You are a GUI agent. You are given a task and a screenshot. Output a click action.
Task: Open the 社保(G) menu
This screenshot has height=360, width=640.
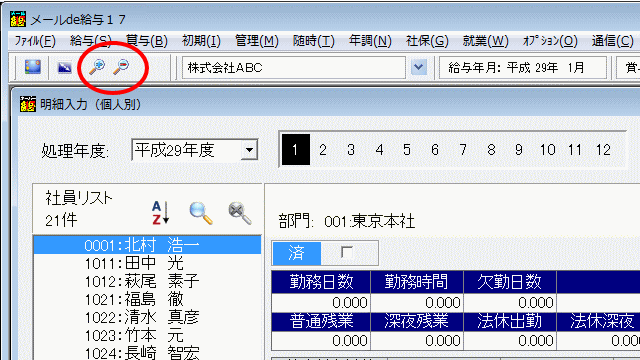click(427, 41)
